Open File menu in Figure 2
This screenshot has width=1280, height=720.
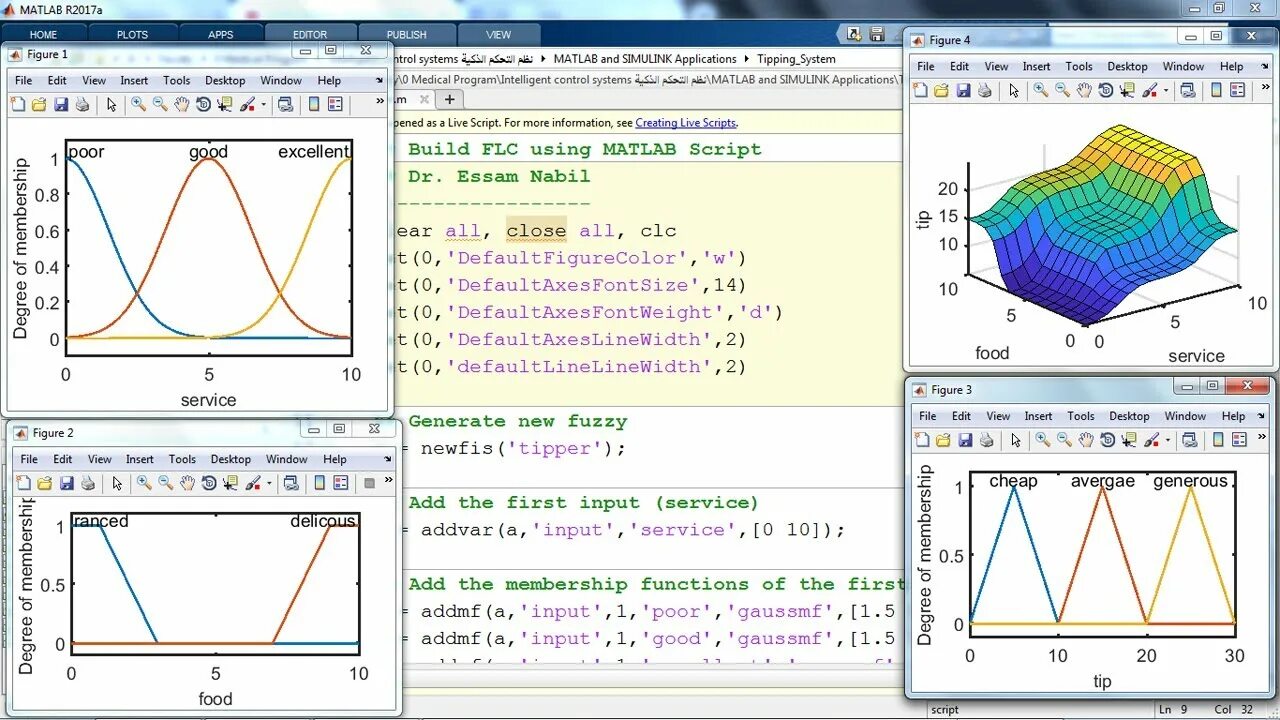coord(29,460)
